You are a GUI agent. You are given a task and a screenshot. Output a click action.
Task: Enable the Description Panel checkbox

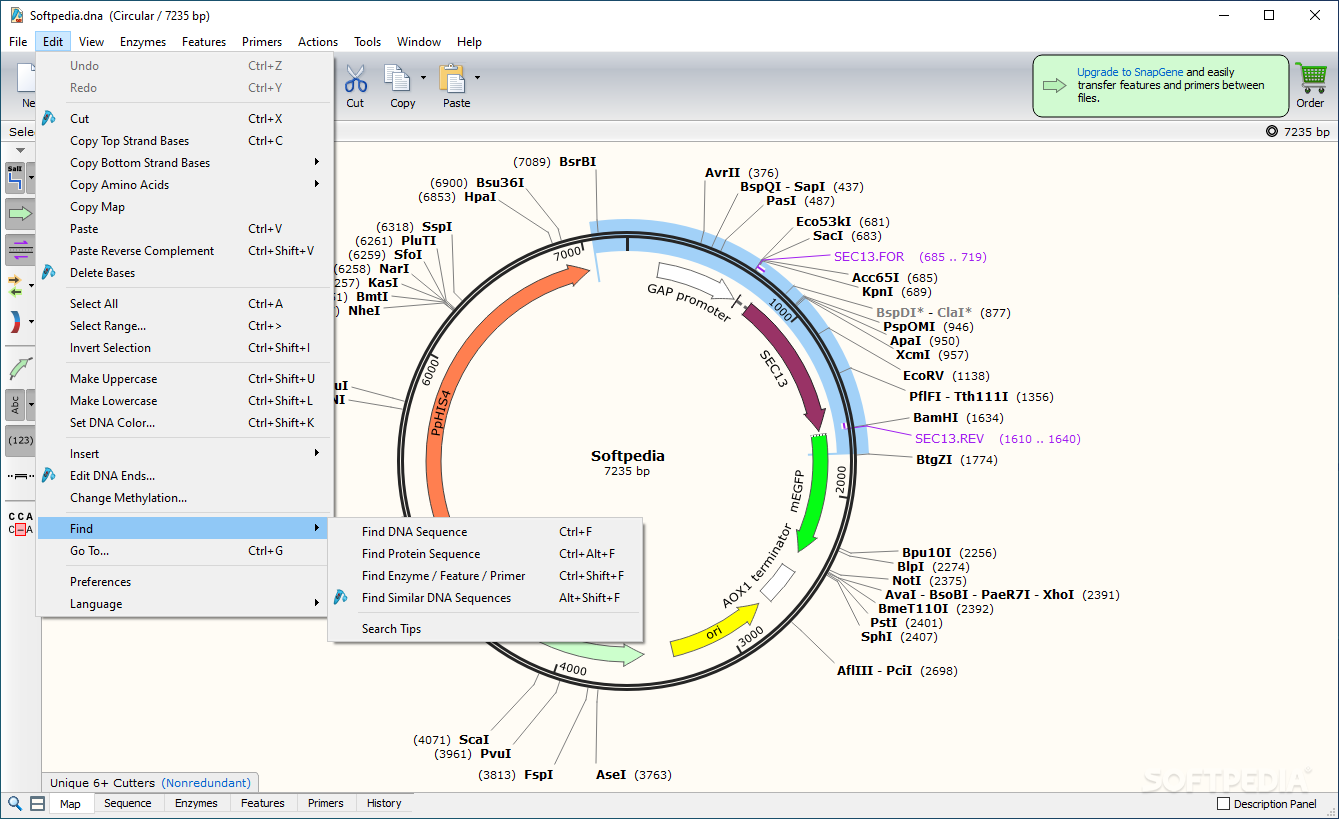pos(1223,804)
